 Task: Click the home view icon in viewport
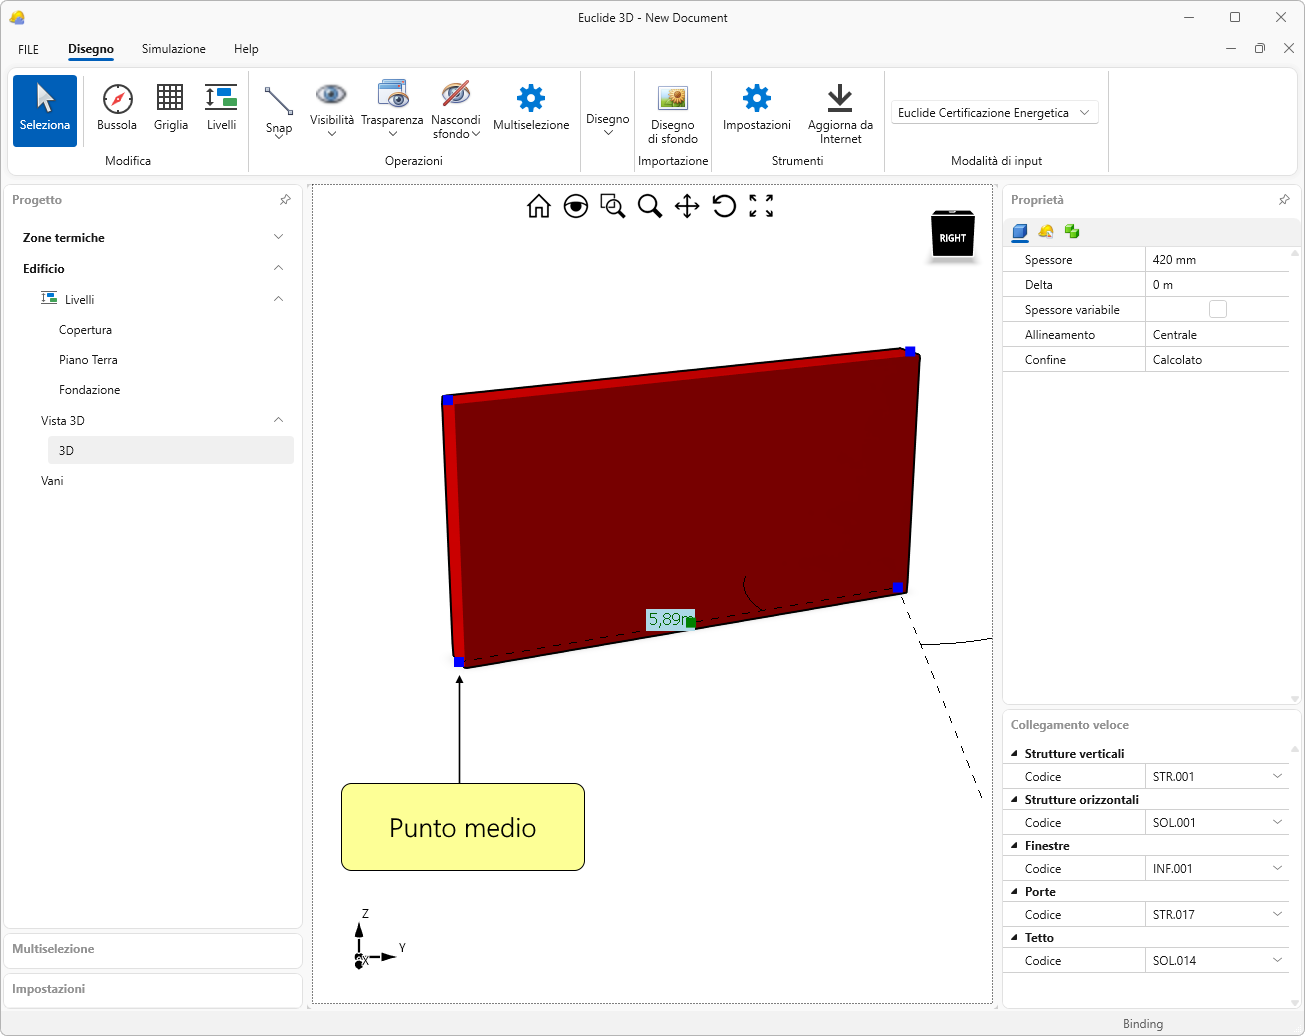click(x=539, y=206)
